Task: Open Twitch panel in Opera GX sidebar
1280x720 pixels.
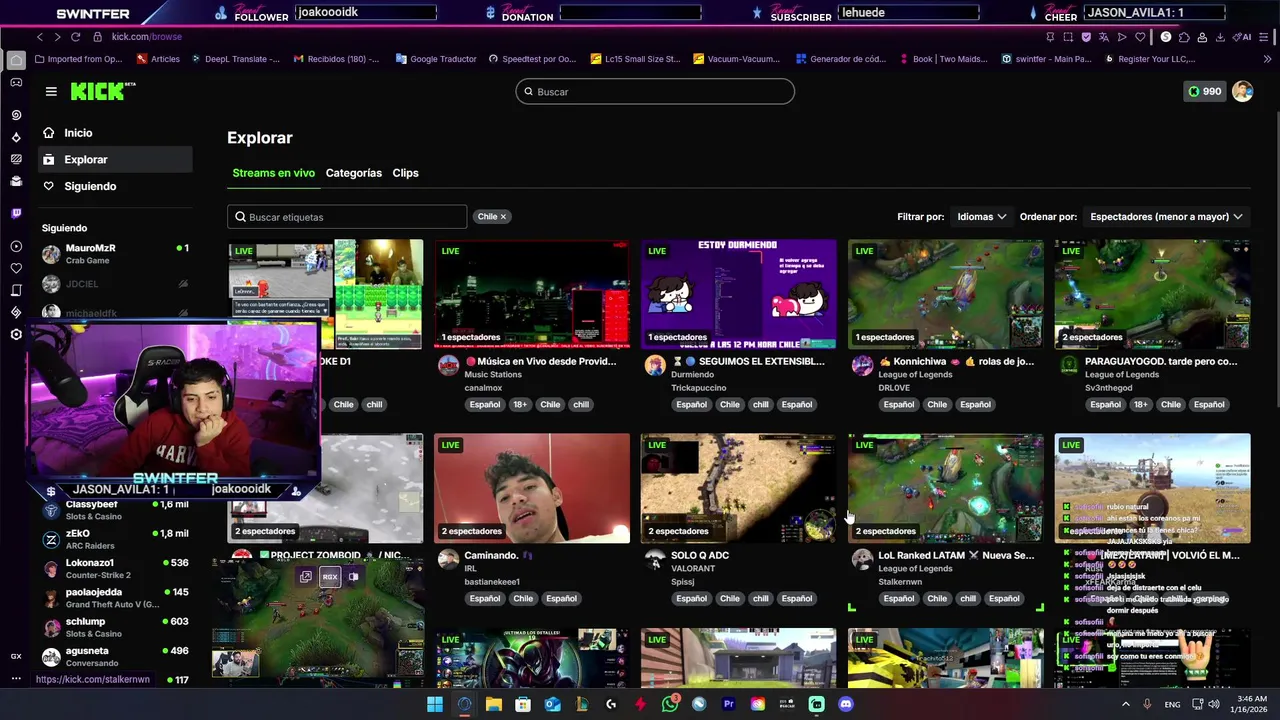Action: pos(16,213)
